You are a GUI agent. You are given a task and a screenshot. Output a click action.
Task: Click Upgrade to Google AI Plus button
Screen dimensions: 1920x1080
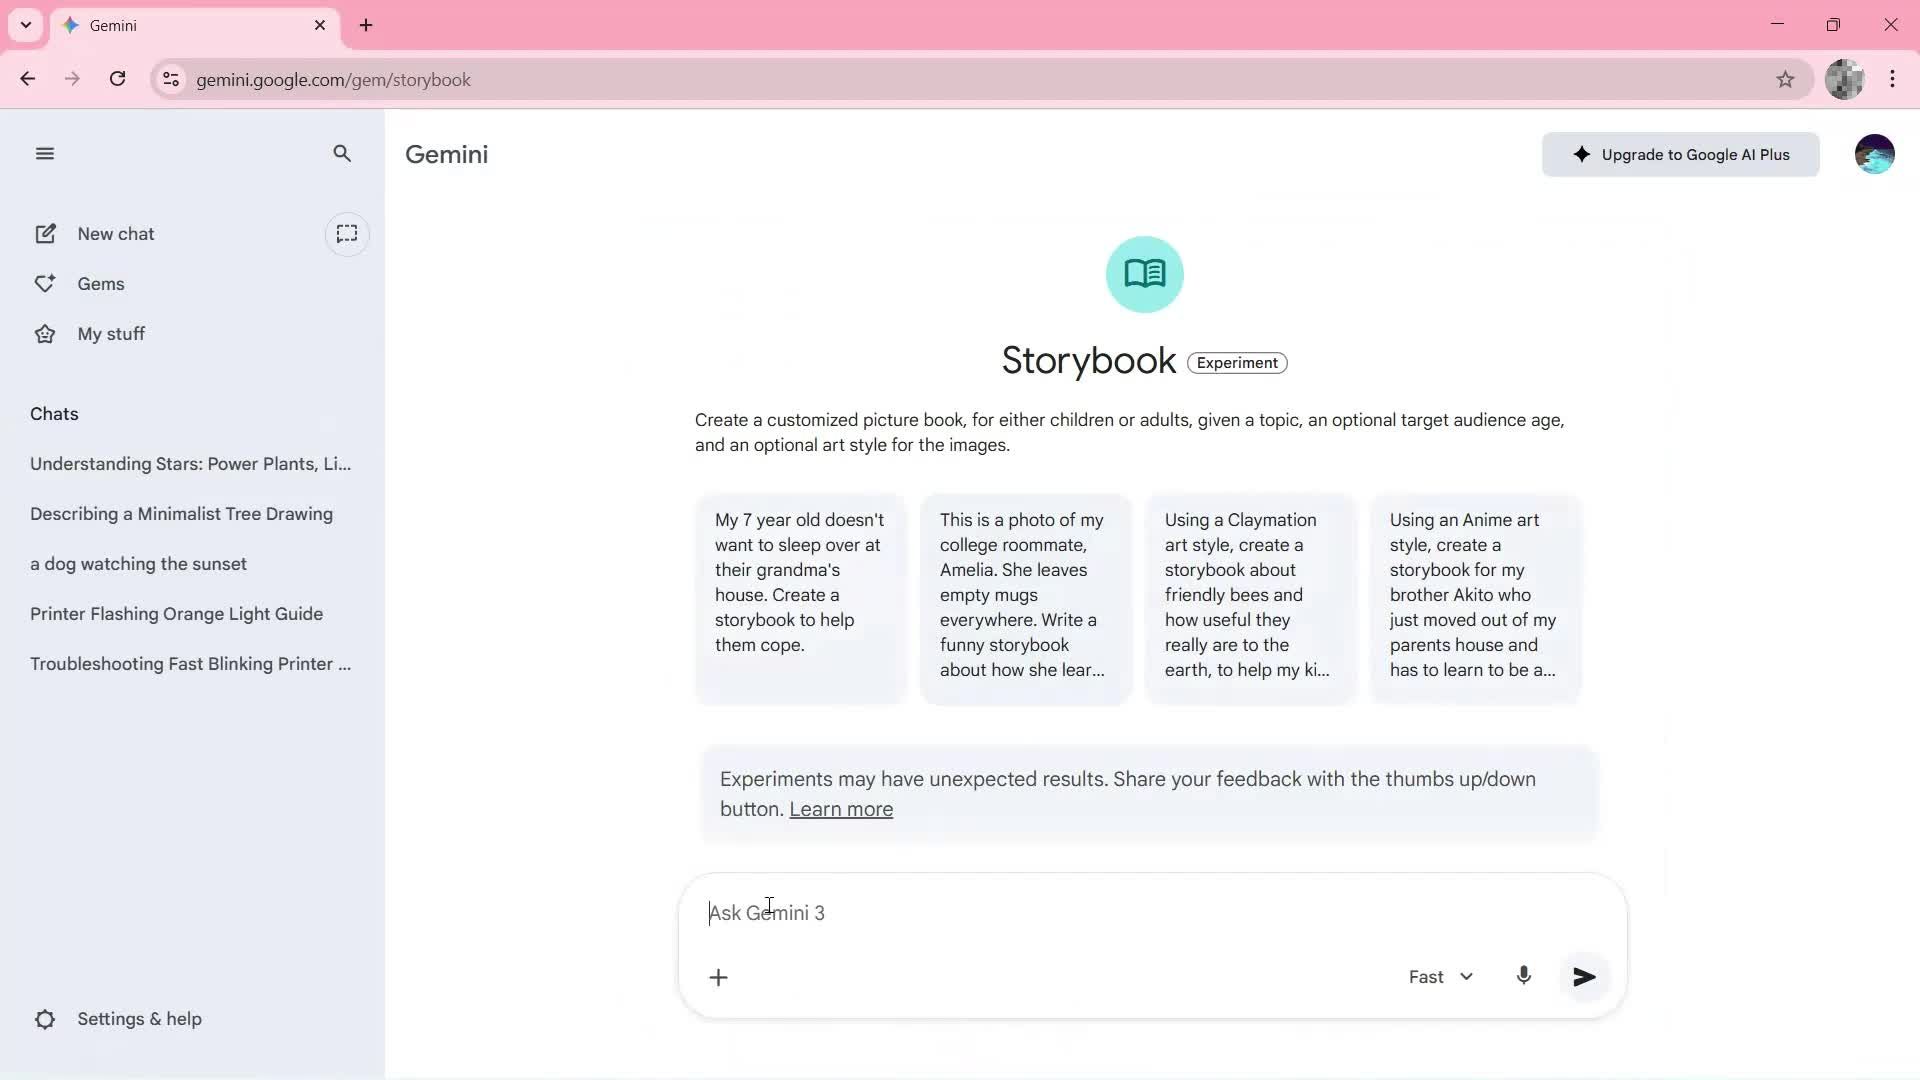1680,155
